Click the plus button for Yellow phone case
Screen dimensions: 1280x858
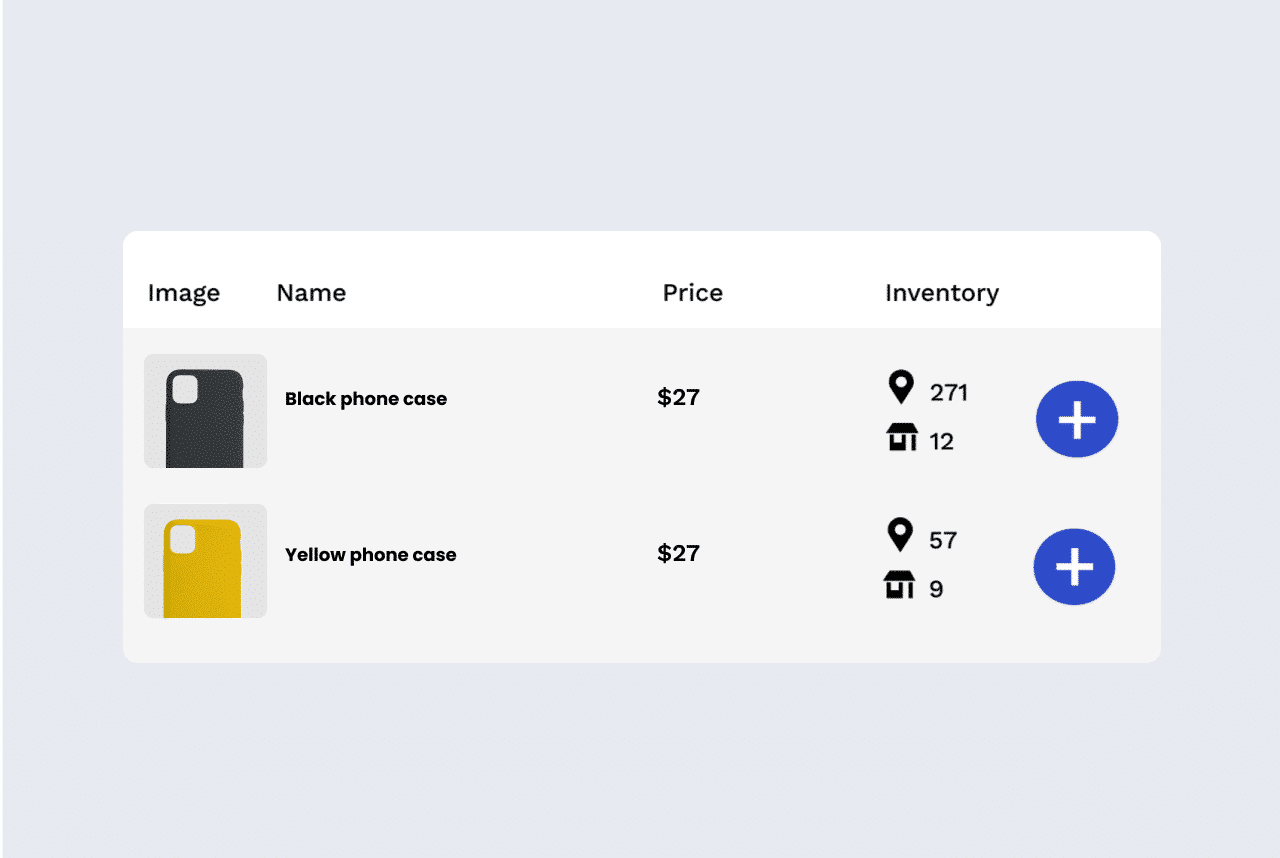tap(1074, 567)
